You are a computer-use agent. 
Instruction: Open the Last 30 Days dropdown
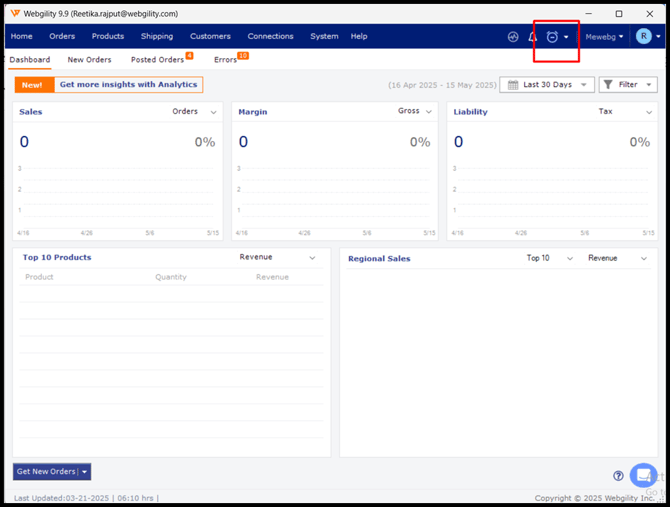point(547,85)
